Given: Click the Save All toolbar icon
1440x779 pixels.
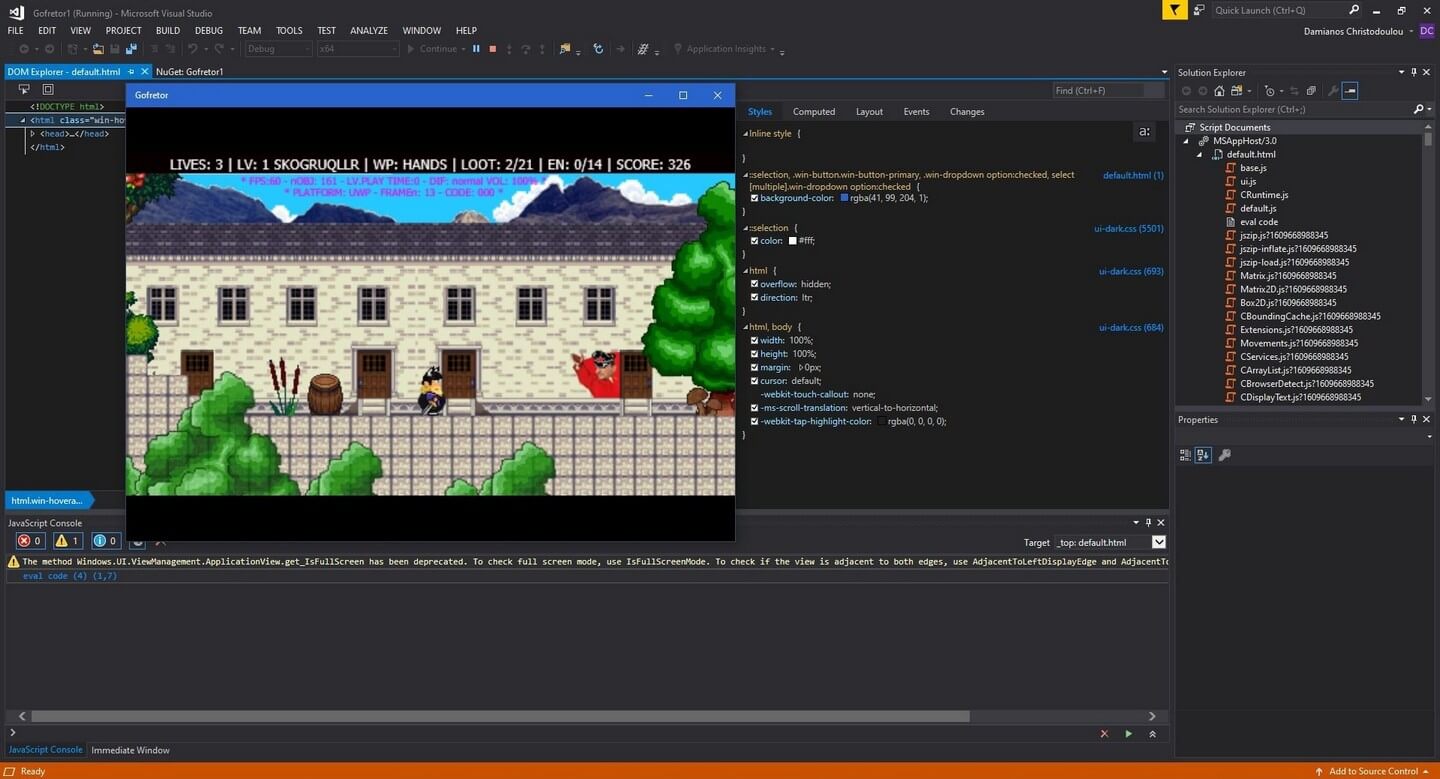Looking at the screenshot, I should coord(131,49).
